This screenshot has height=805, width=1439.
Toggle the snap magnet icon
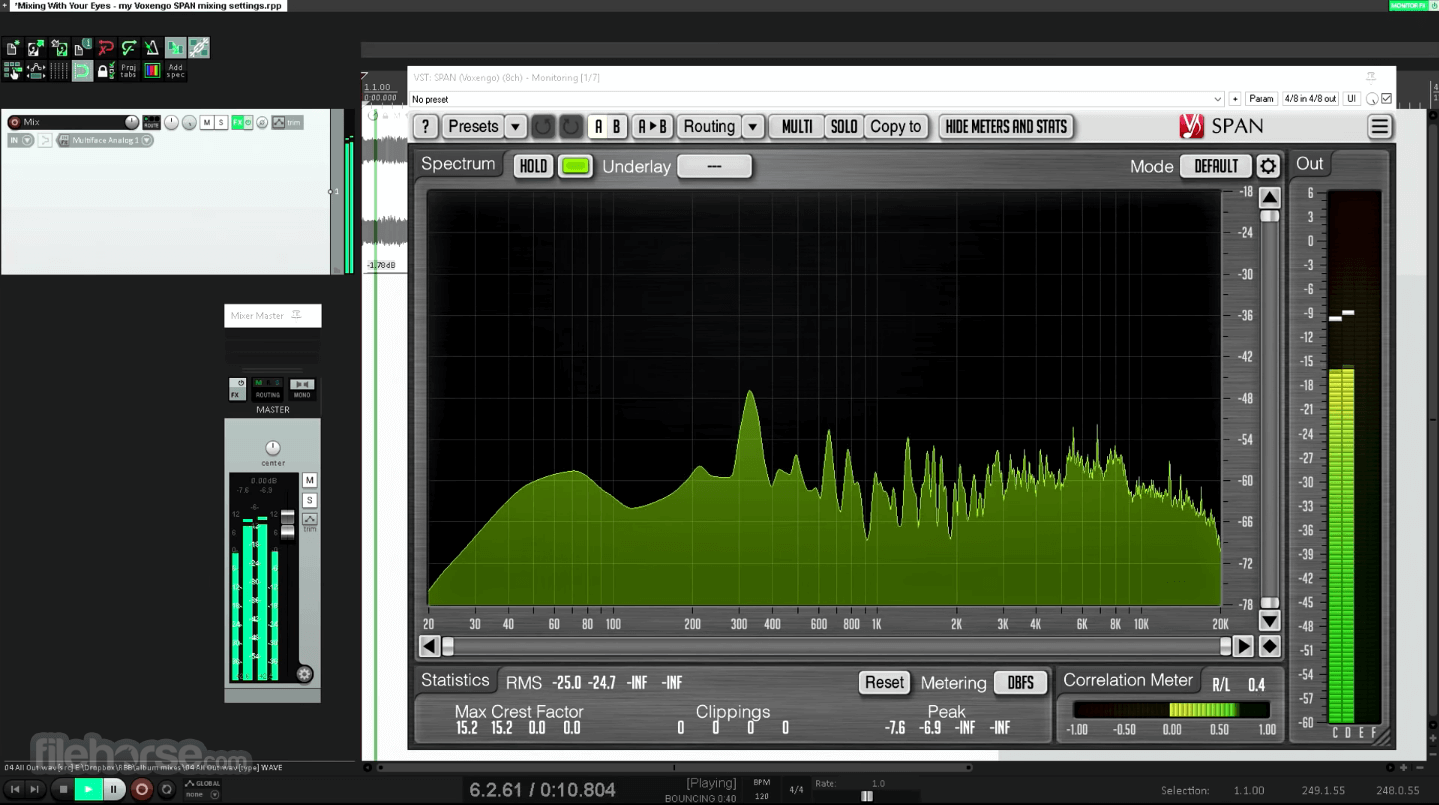[x=82, y=70]
